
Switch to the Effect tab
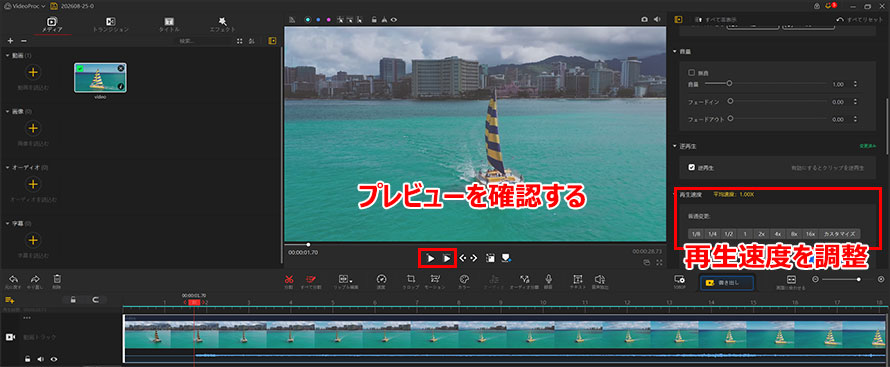pyautogui.click(x=222, y=24)
